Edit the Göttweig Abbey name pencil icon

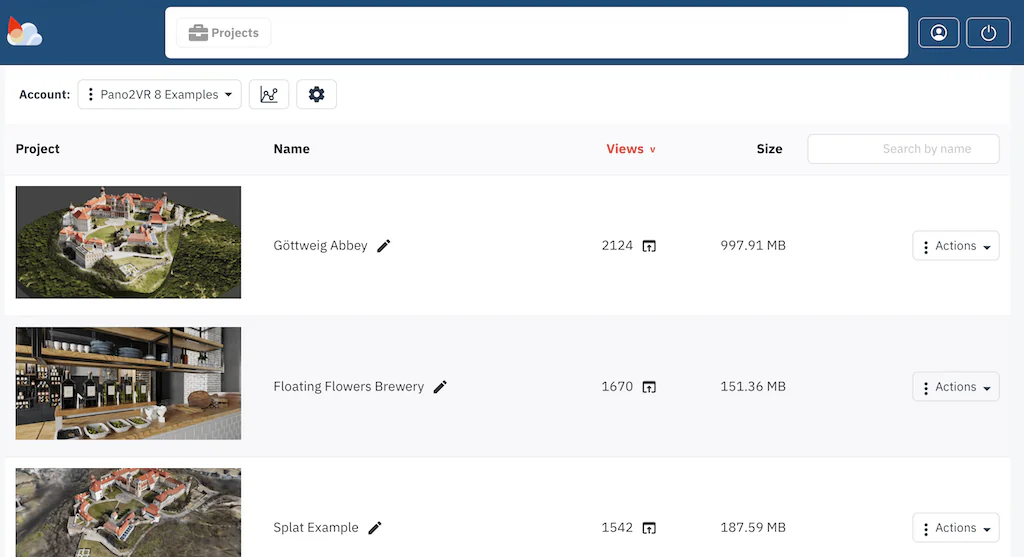[x=384, y=246]
